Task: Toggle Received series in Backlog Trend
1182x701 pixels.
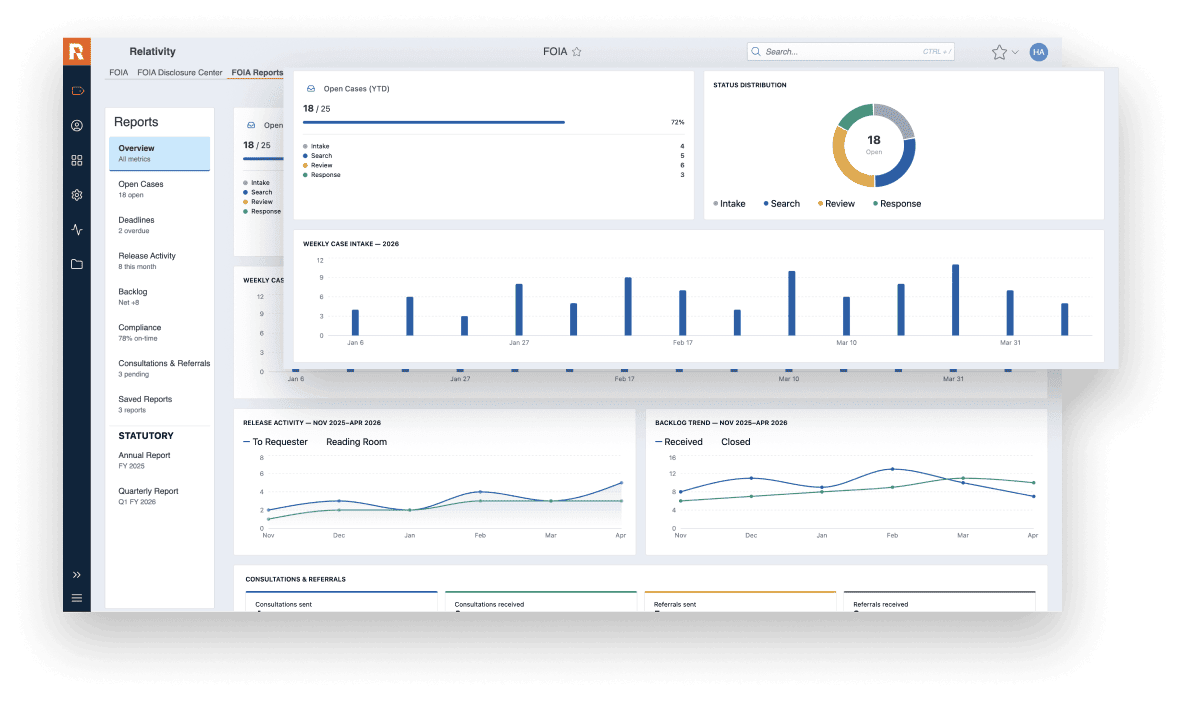Action: pos(678,442)
